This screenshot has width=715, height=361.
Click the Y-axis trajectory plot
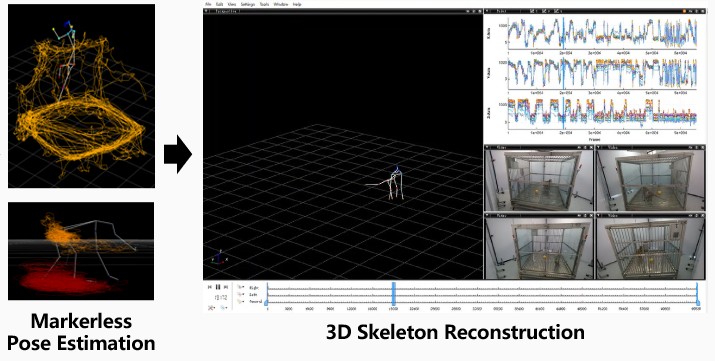(x=602, y=73)
